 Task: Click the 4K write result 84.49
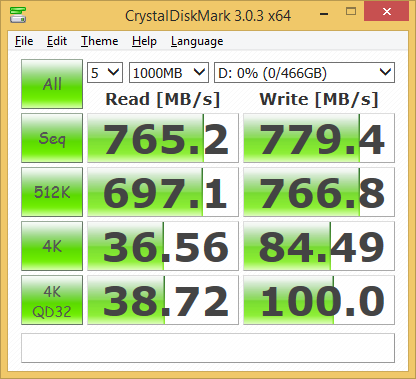[x=319, y=246]
